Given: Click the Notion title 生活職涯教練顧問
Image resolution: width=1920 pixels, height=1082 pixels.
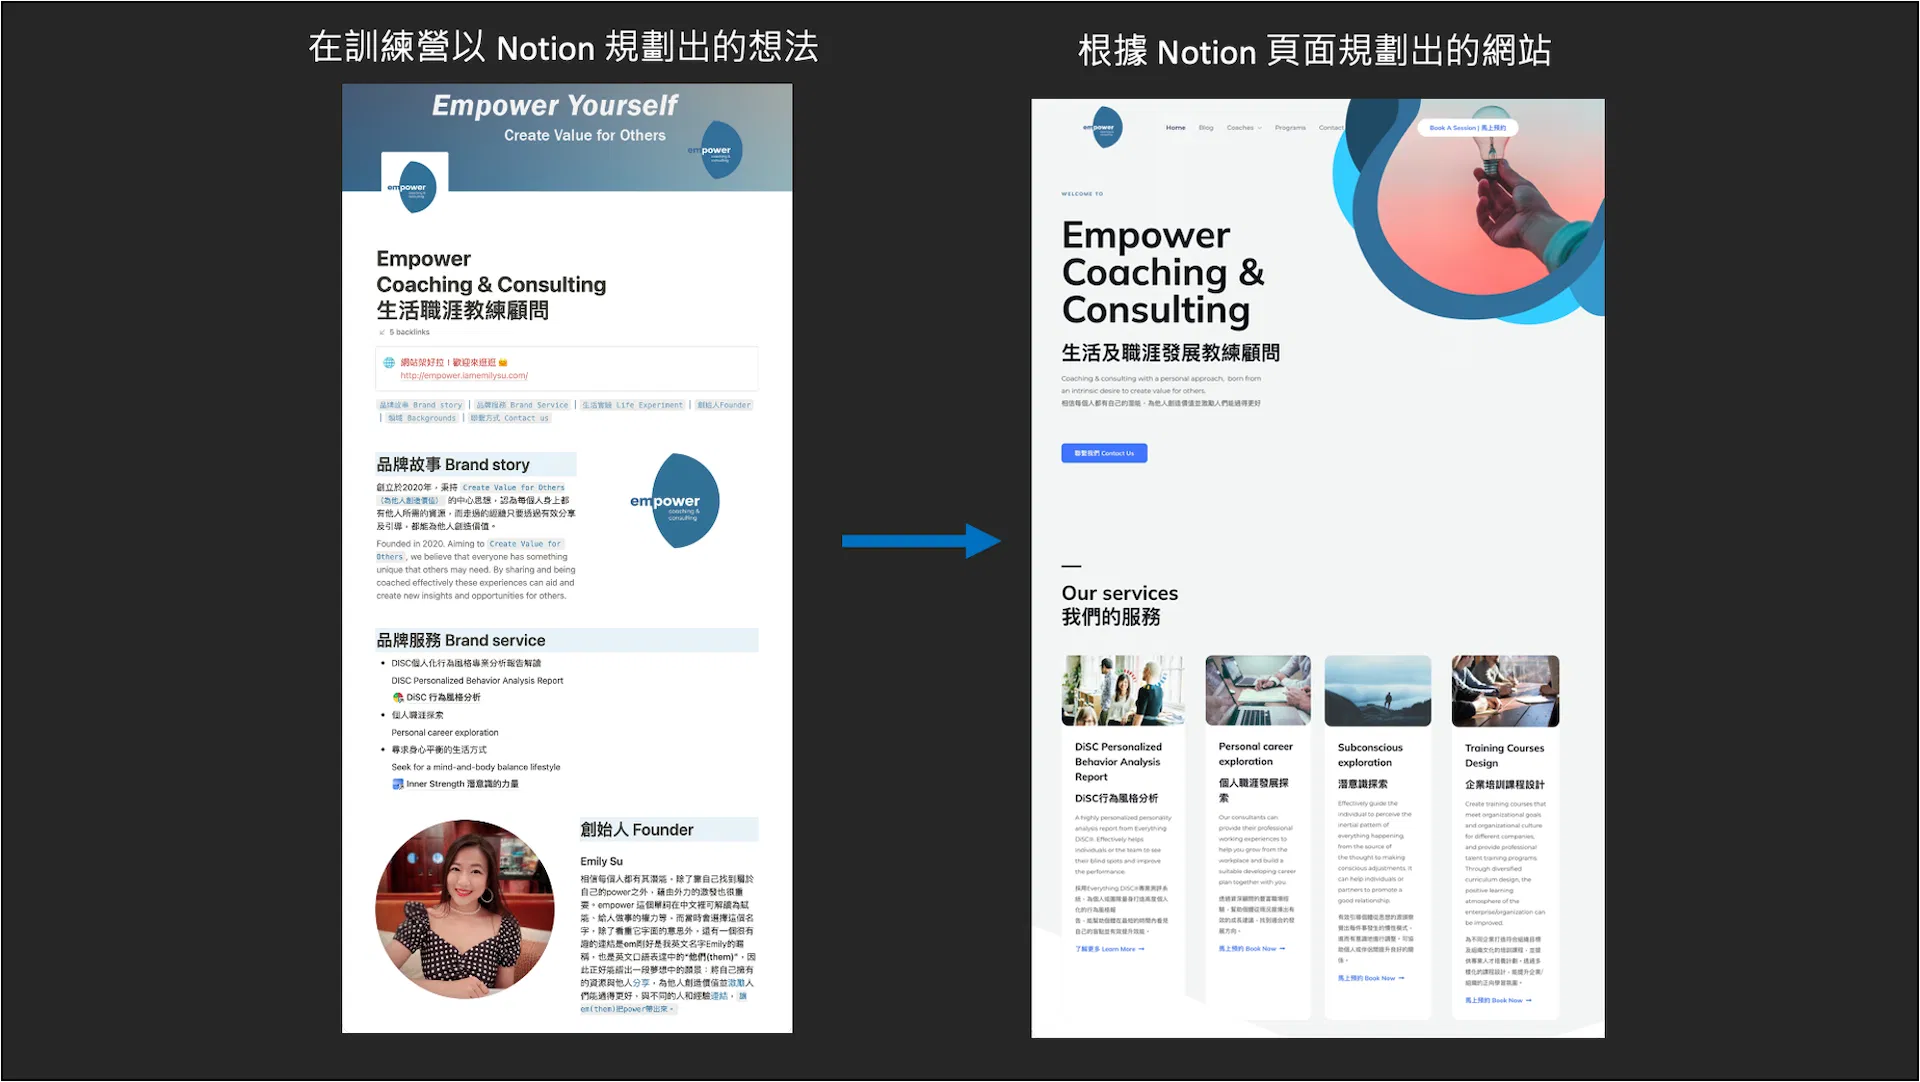Looking at the screenshot, I should 462,311.
